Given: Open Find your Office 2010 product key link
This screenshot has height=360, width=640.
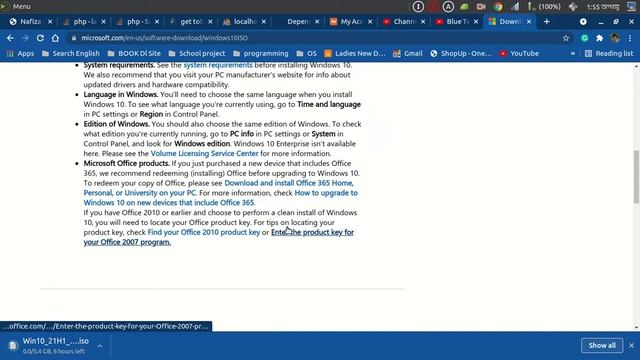Looking at the screenshot, I should pyautogui.click(x=204, y=232).
